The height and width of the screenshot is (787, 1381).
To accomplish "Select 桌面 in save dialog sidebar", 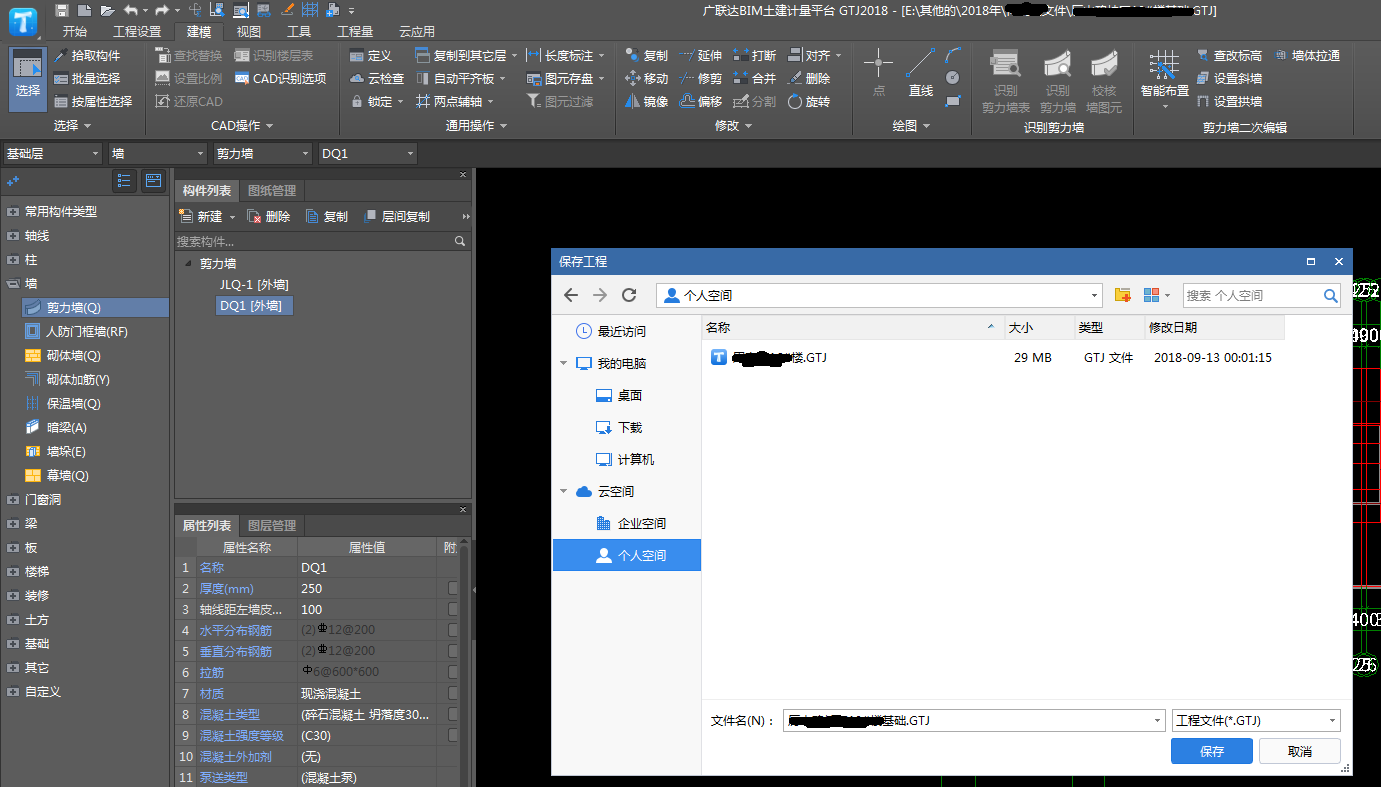I will [619, 395].
